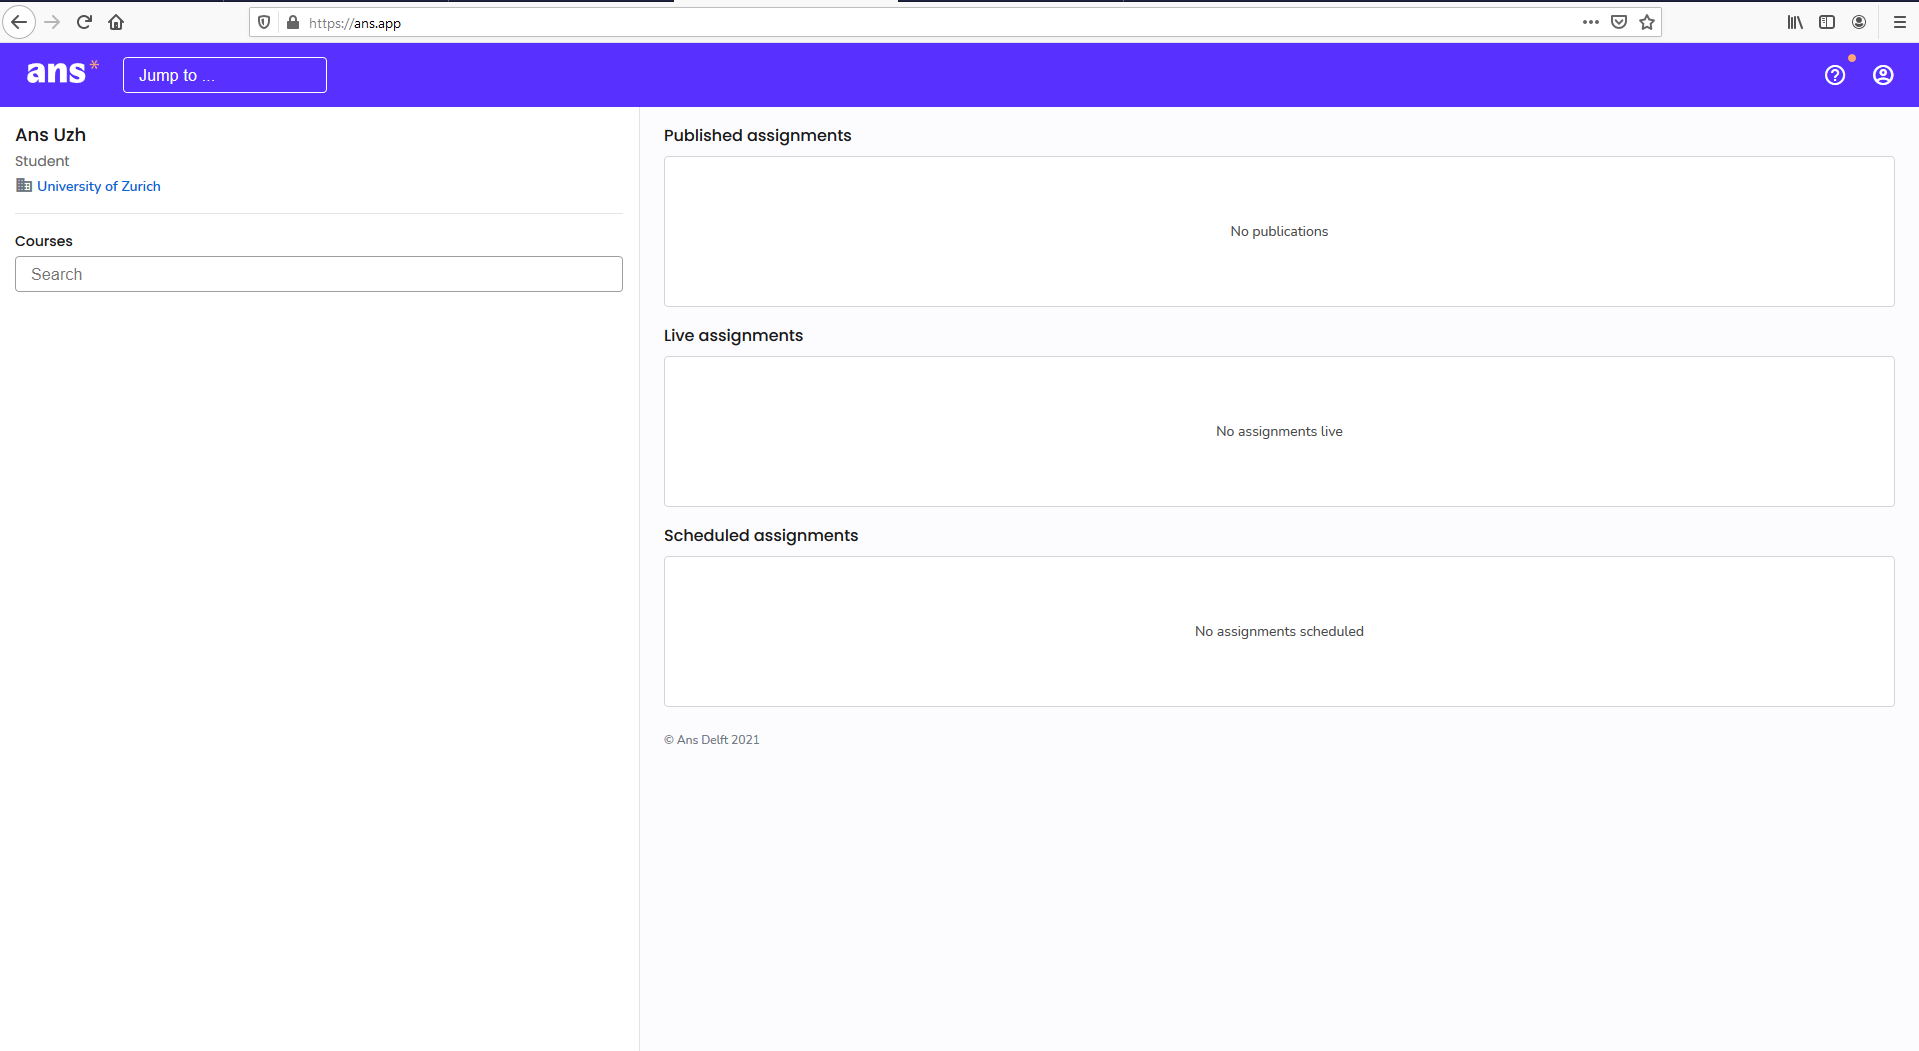
Task: Save page to Pocket icon
Action: coord(1619,22)
